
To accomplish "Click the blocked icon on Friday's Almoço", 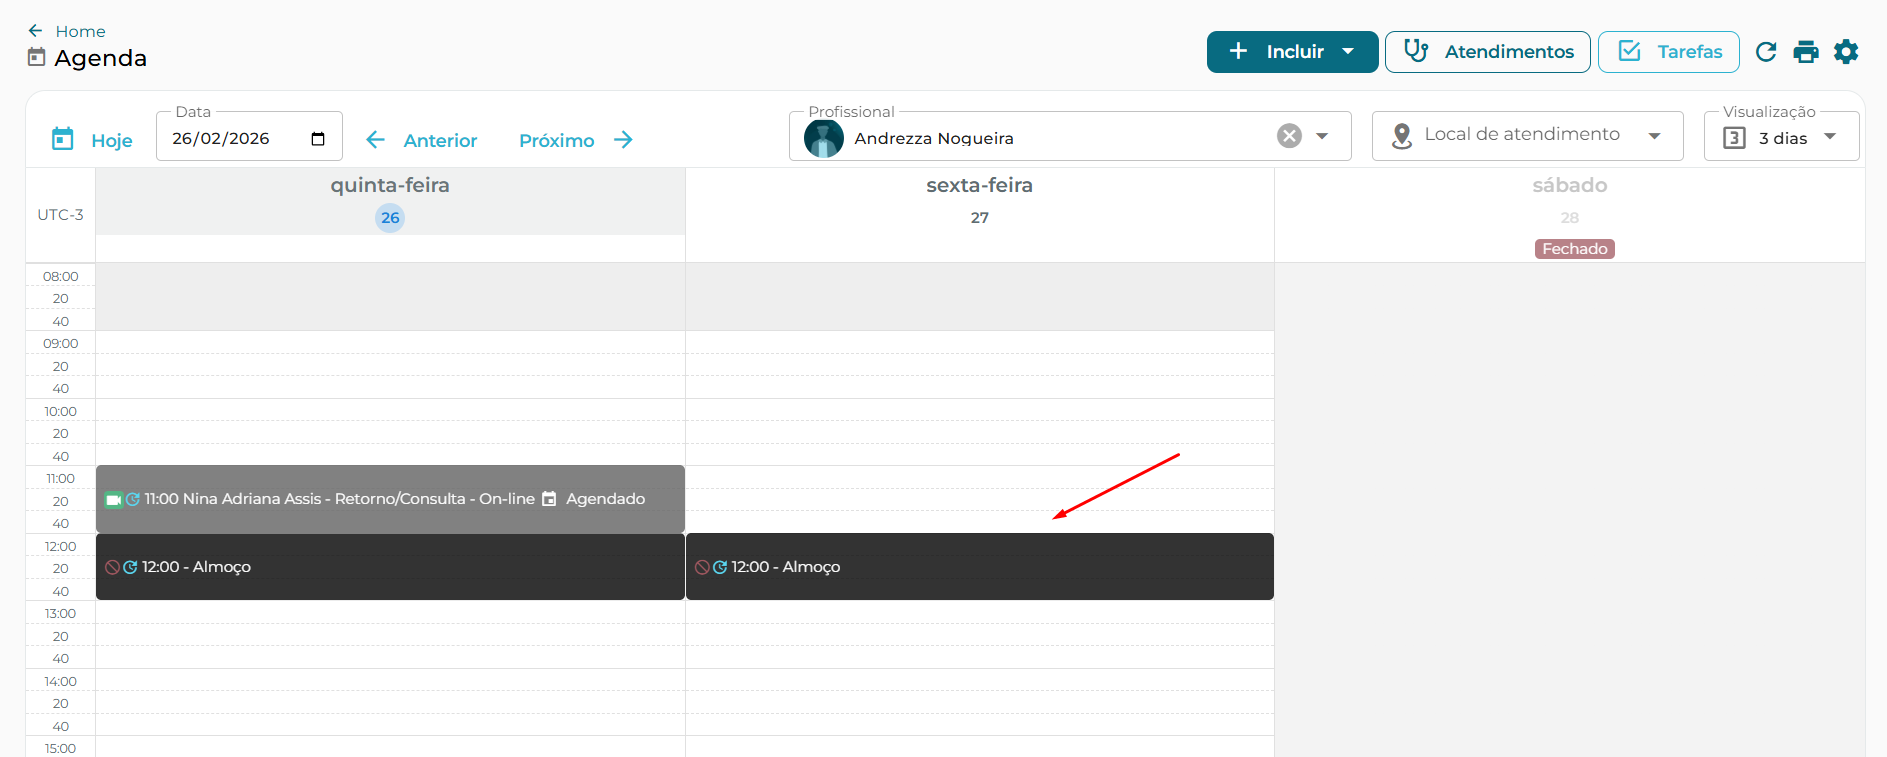I will 703,568.
